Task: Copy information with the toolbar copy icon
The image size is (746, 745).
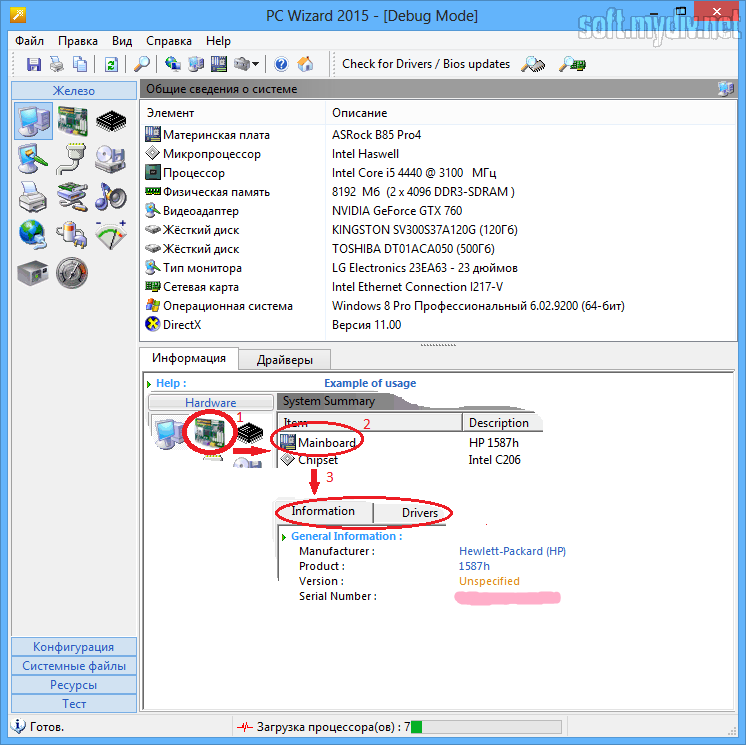Action: (80, 64)
